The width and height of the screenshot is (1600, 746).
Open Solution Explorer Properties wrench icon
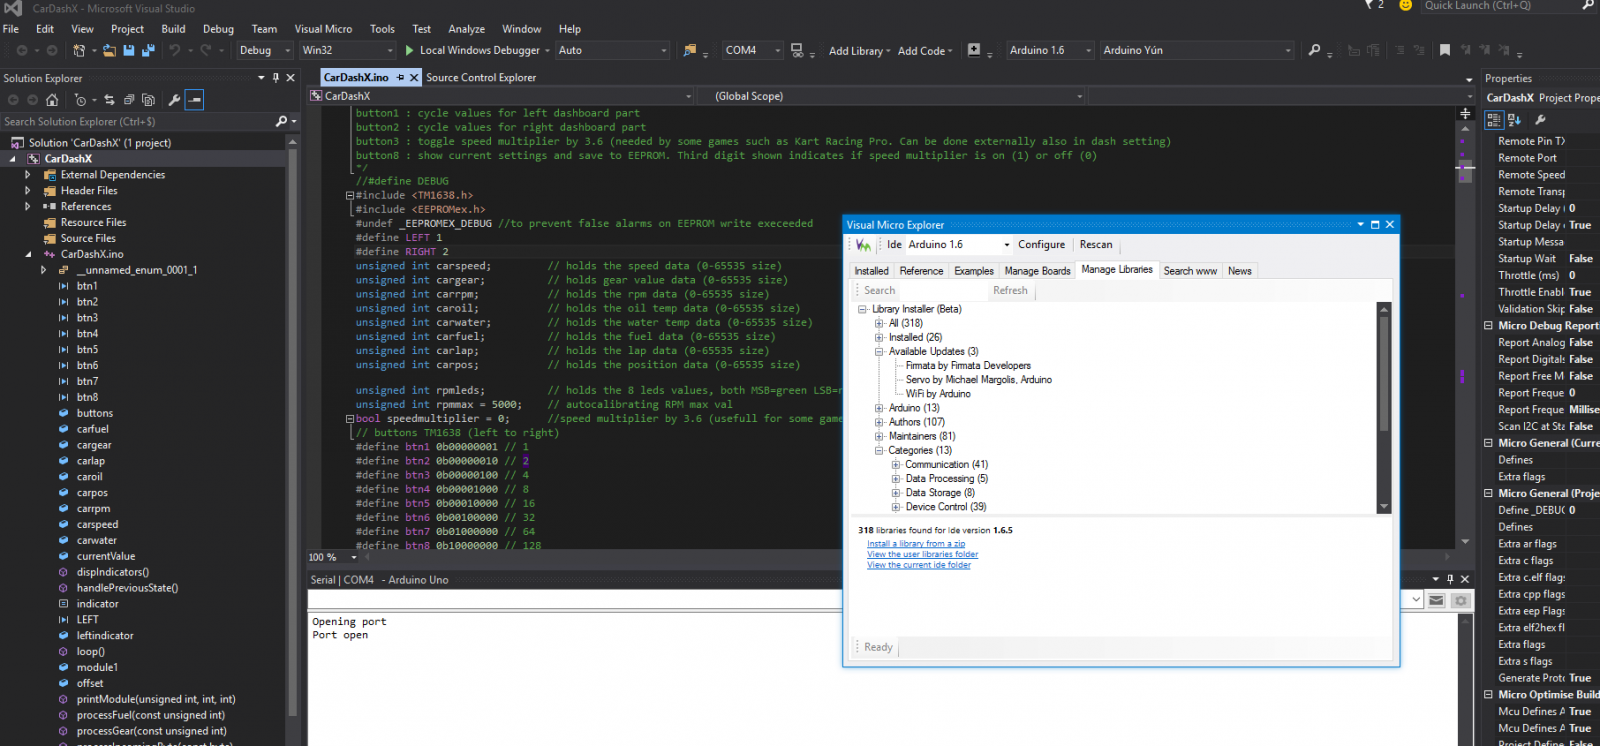(x=174, y=100)
